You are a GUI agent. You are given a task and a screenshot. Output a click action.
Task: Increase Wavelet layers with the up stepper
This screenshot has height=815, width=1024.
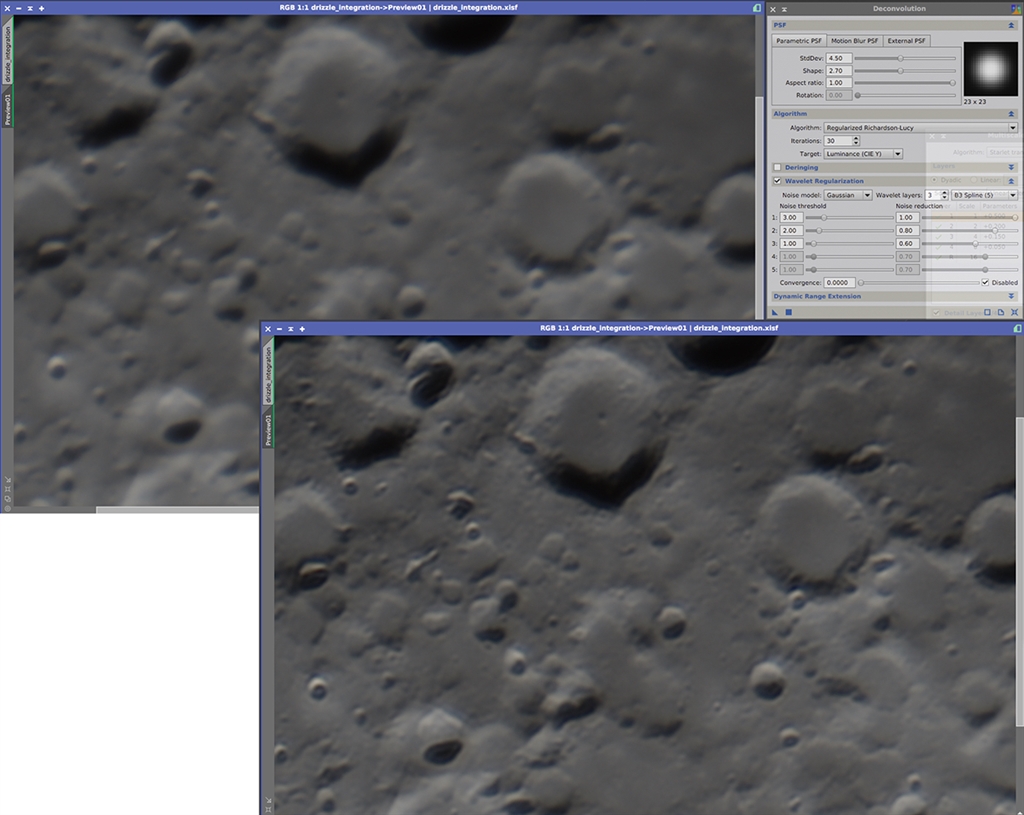(x=944, y=193)
